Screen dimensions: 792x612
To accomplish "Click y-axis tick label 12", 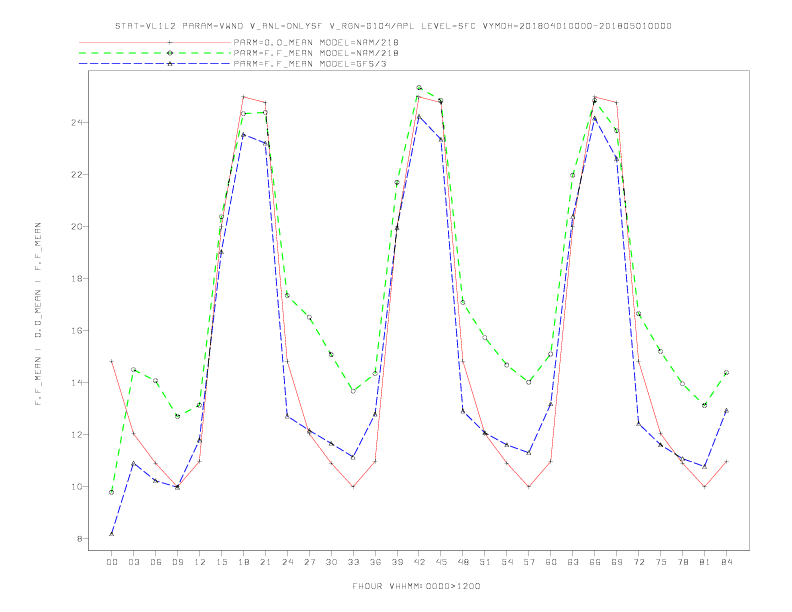I will click(x=77, y=435).
